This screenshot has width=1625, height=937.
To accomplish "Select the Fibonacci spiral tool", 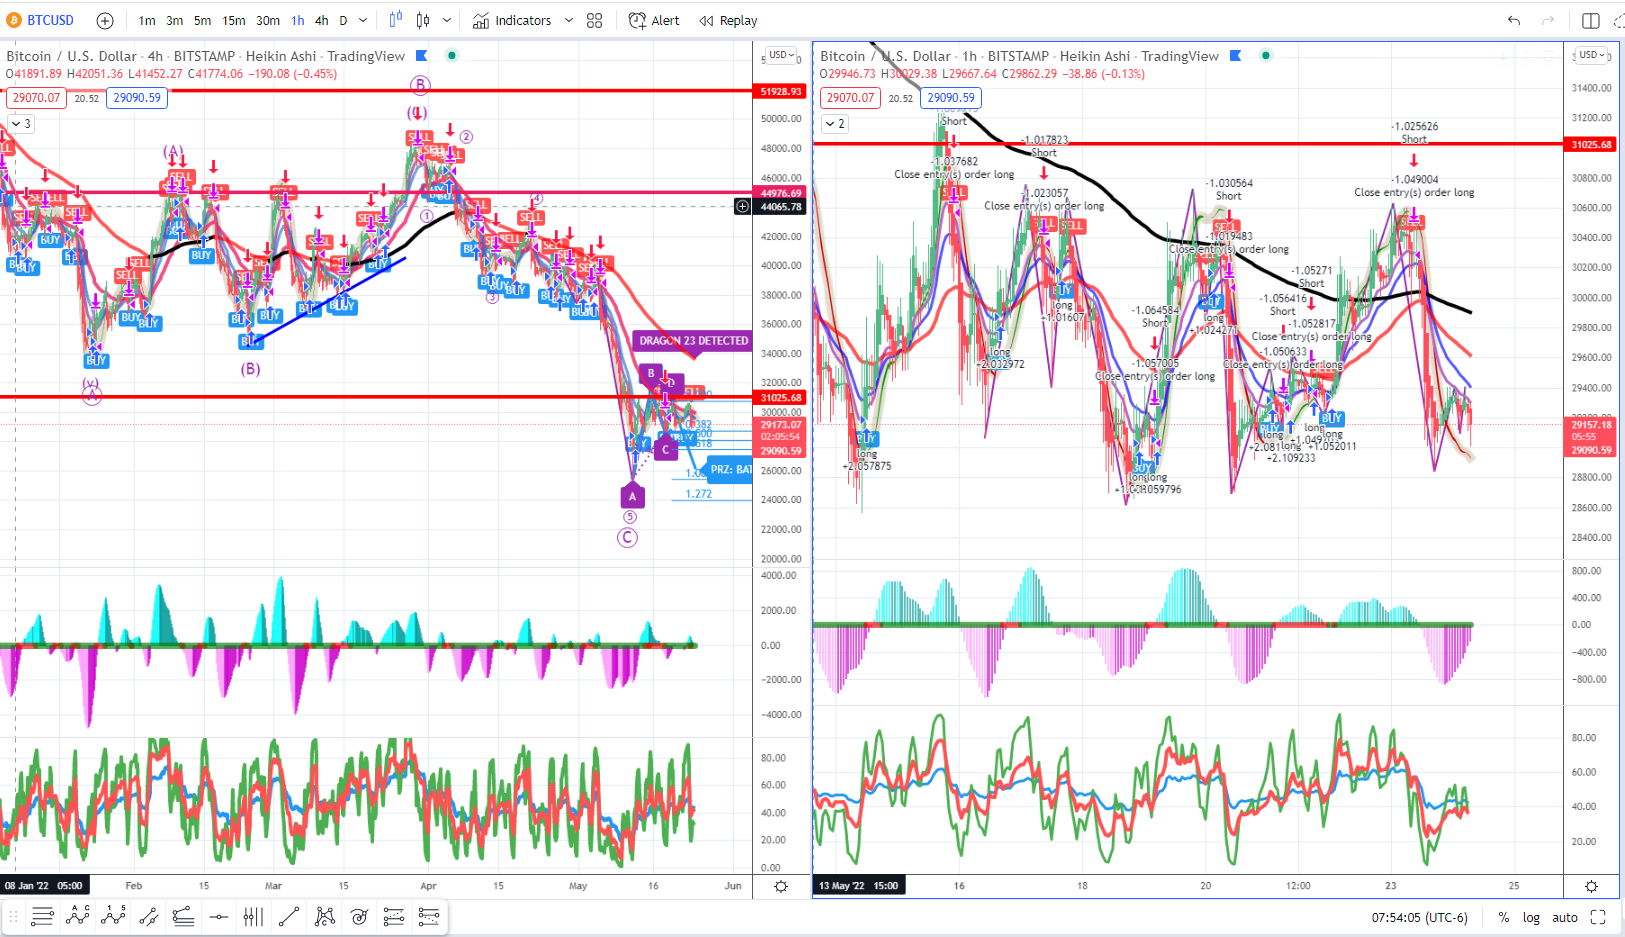I will tap(359, 916).
